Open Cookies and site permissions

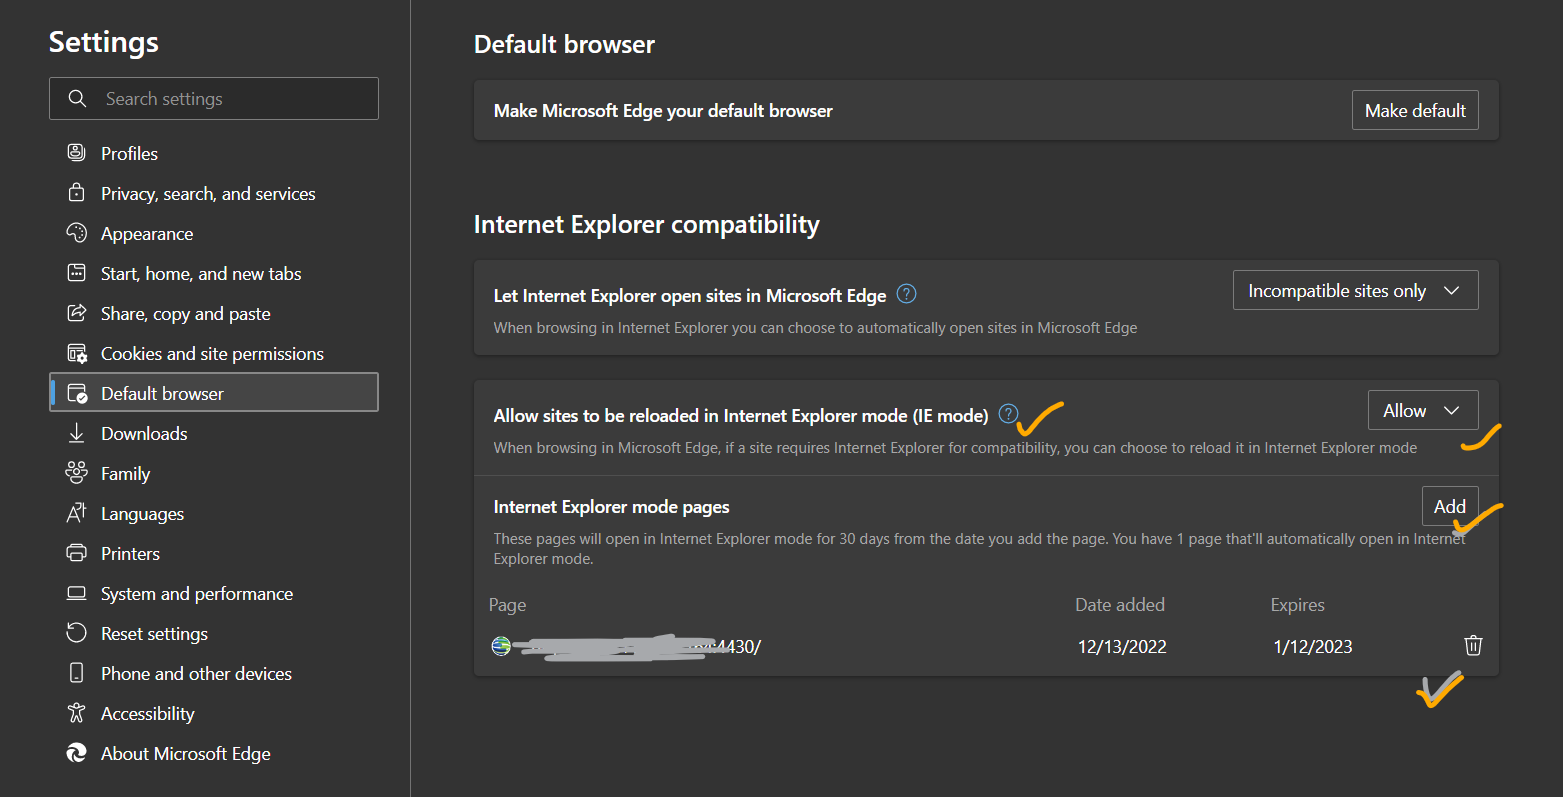(x=214, y=353)
